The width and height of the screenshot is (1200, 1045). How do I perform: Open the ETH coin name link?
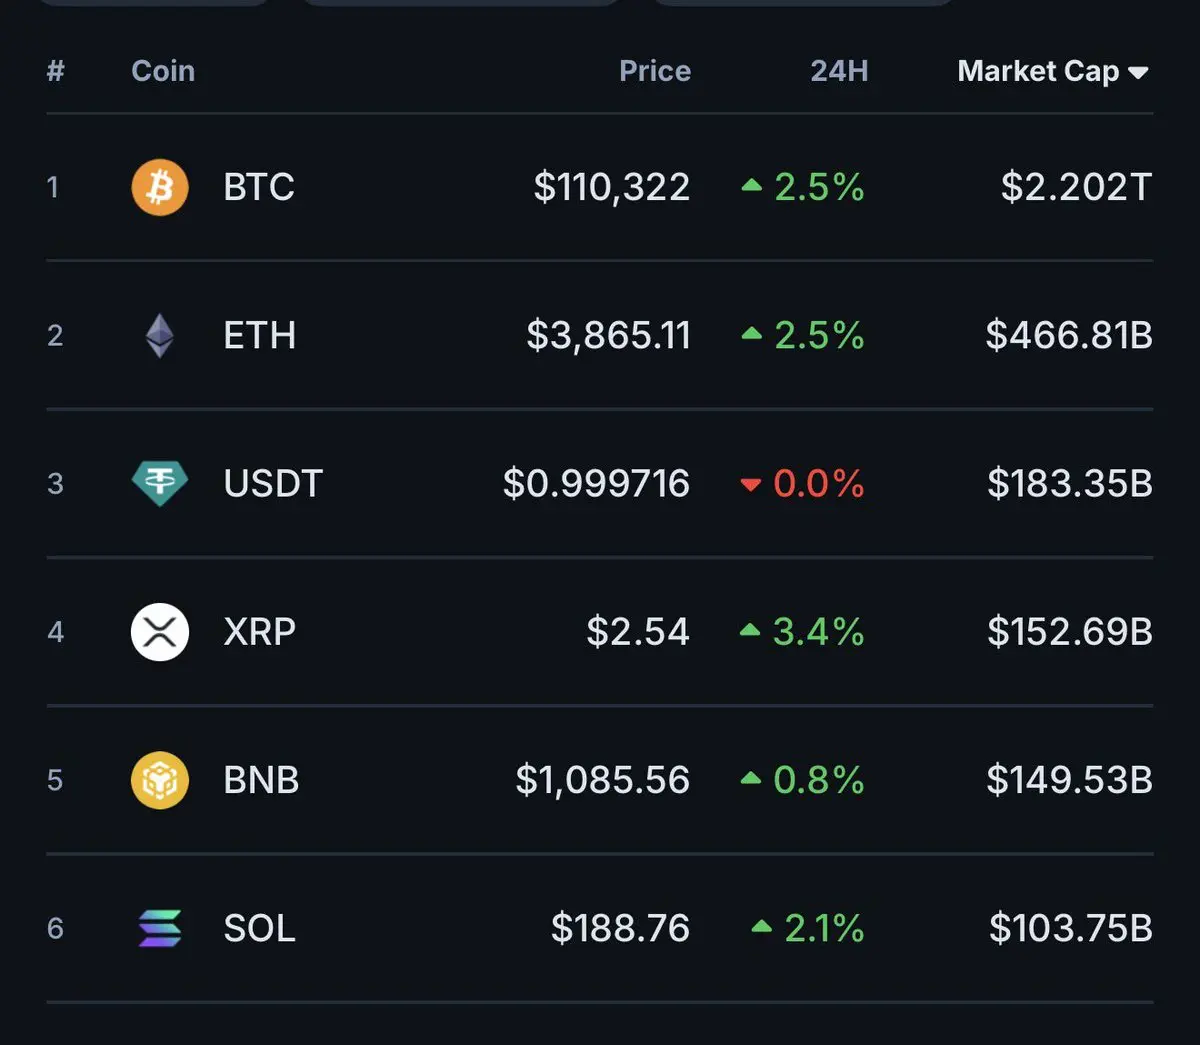click(x=260, y=335)
